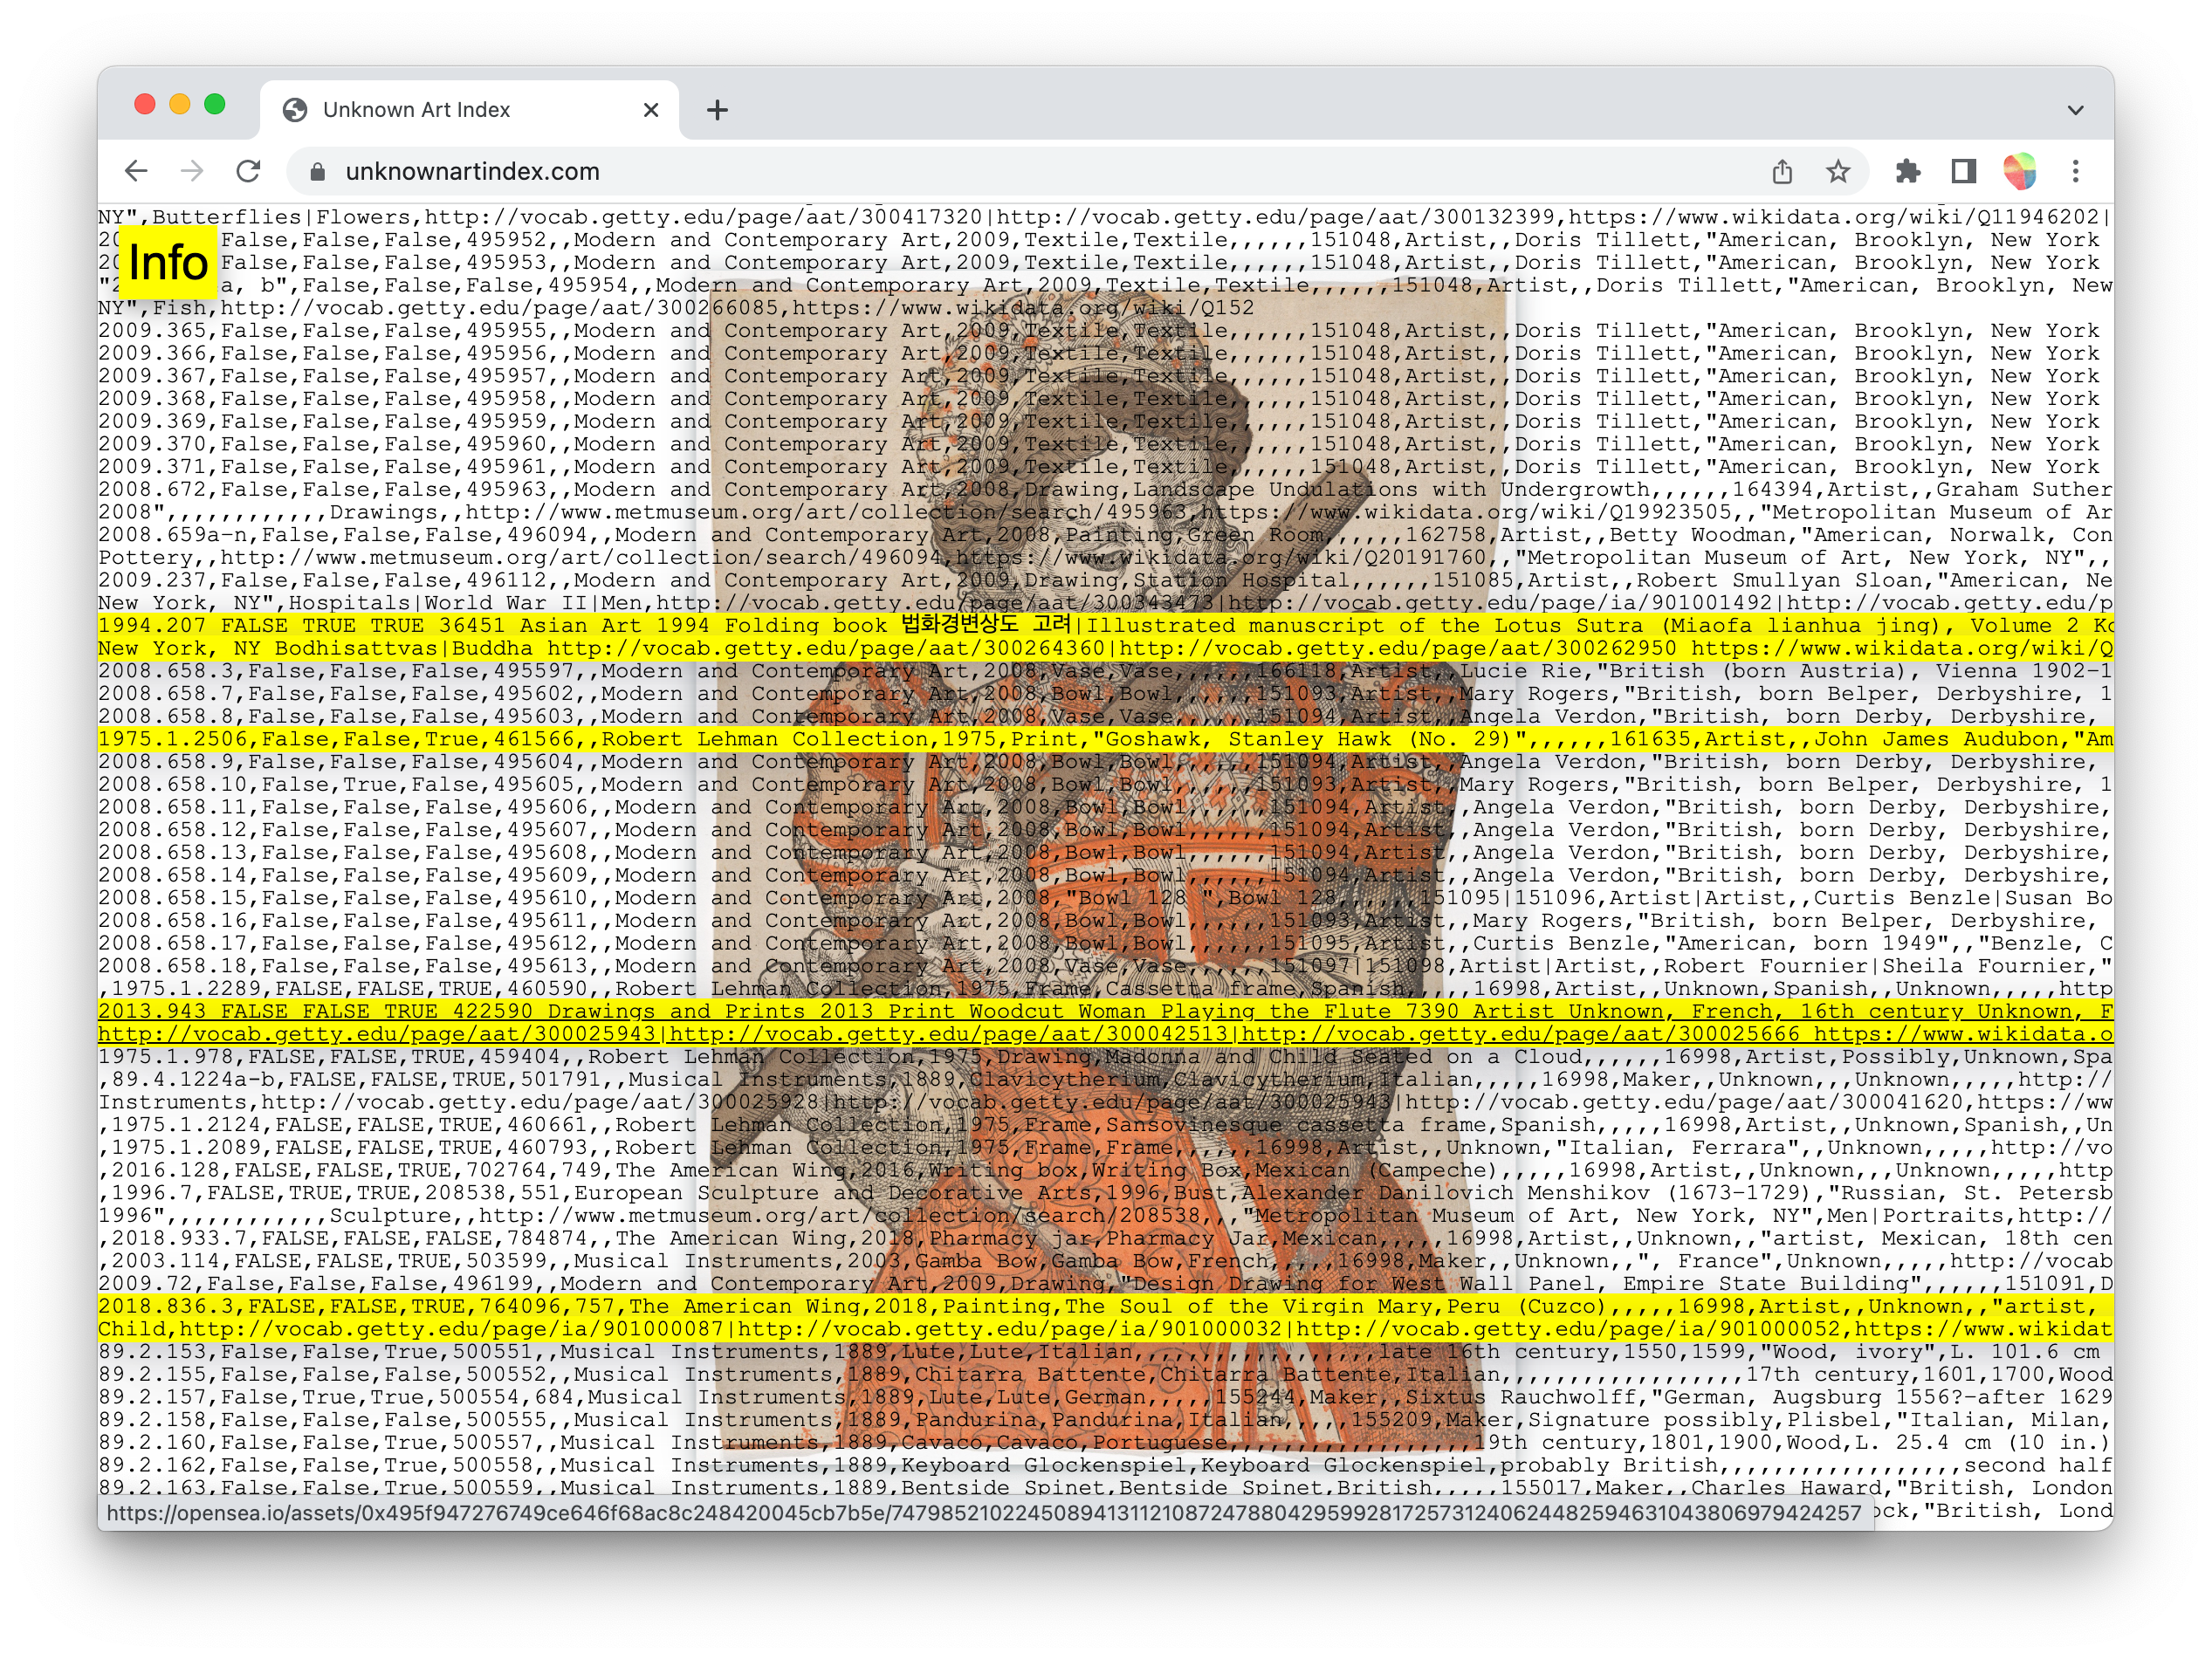Click row 89.2.155 Chitarra Battente, Italian
Screen dimensions: 2212x1660
pos(1105,1374)
